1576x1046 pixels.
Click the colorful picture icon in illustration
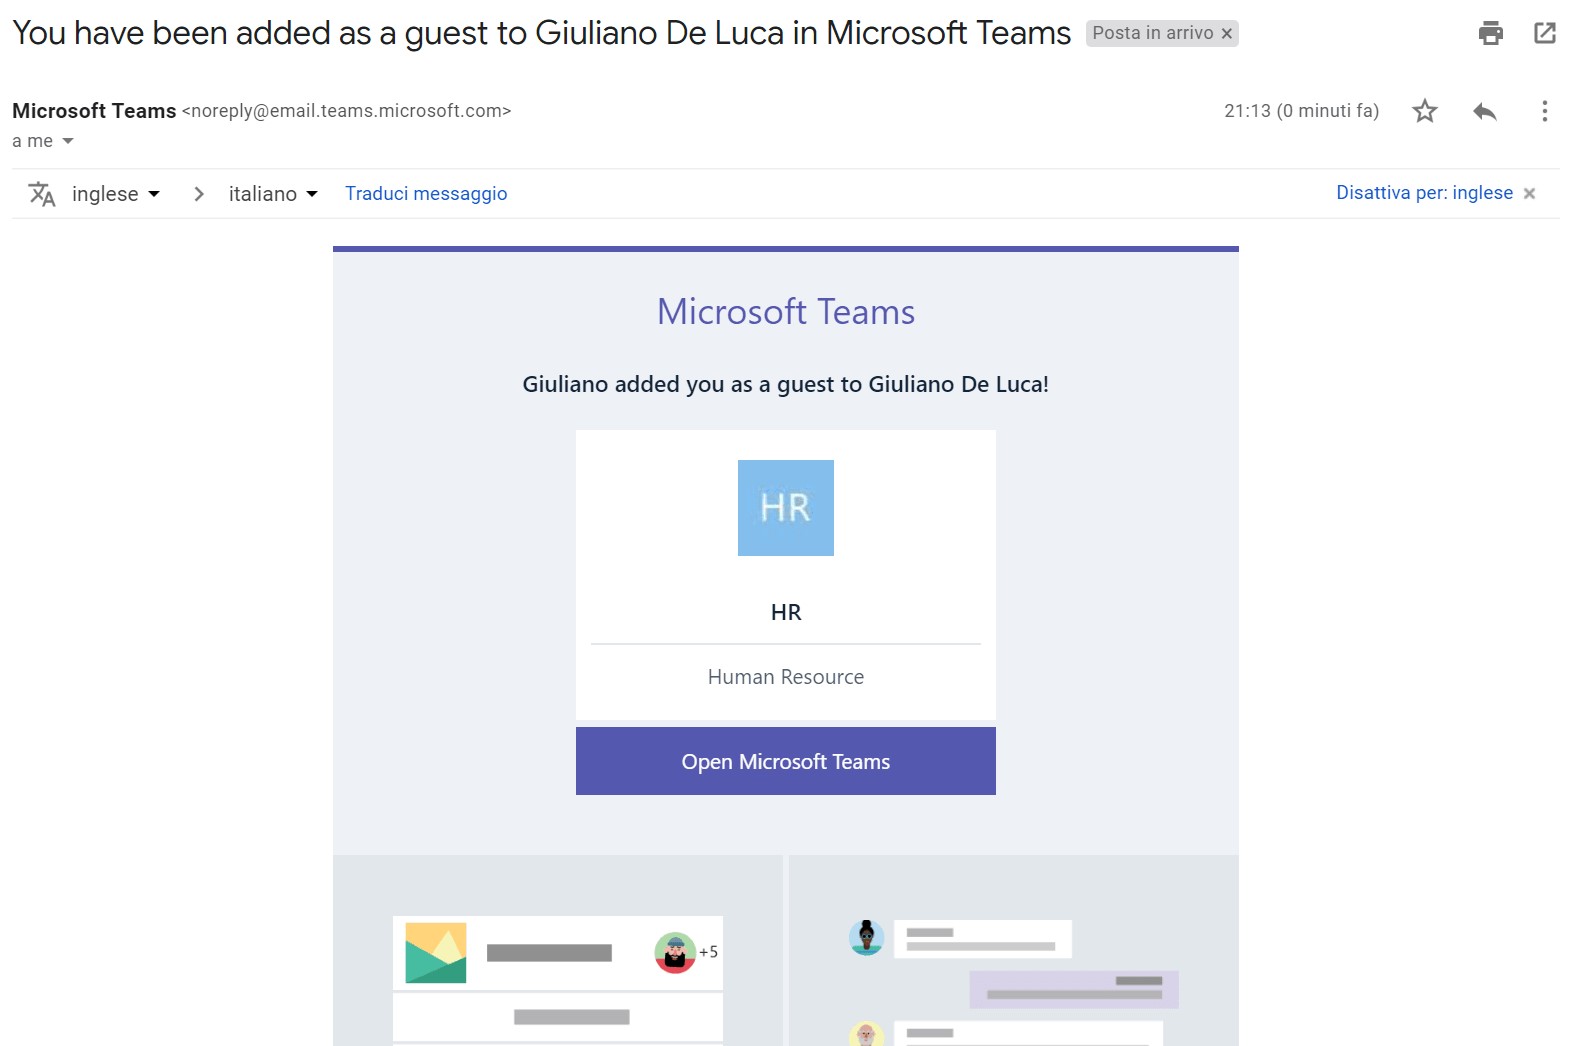[436, 953]
